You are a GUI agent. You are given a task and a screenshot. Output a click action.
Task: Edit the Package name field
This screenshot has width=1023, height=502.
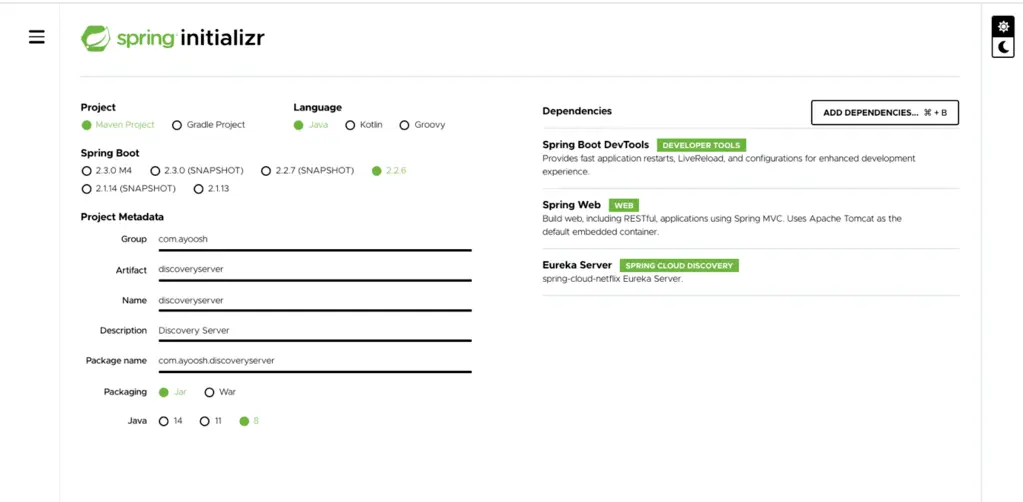(314, 360)
